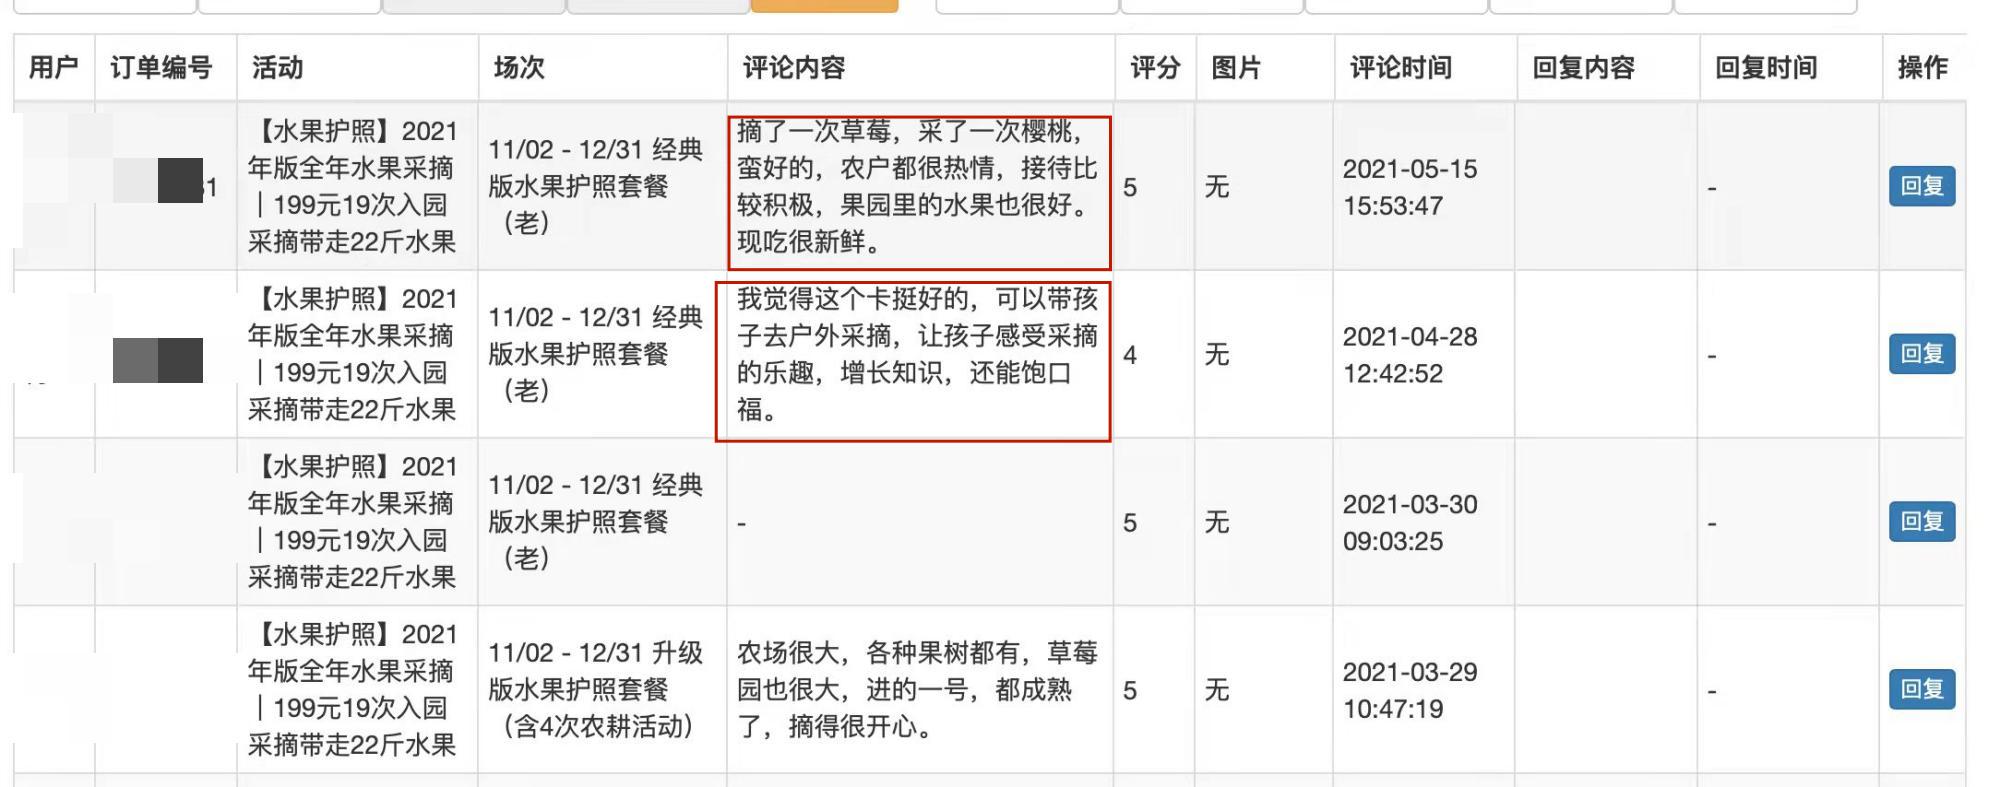
Task: Click the 评分 column header
Action: point(1155,68)
